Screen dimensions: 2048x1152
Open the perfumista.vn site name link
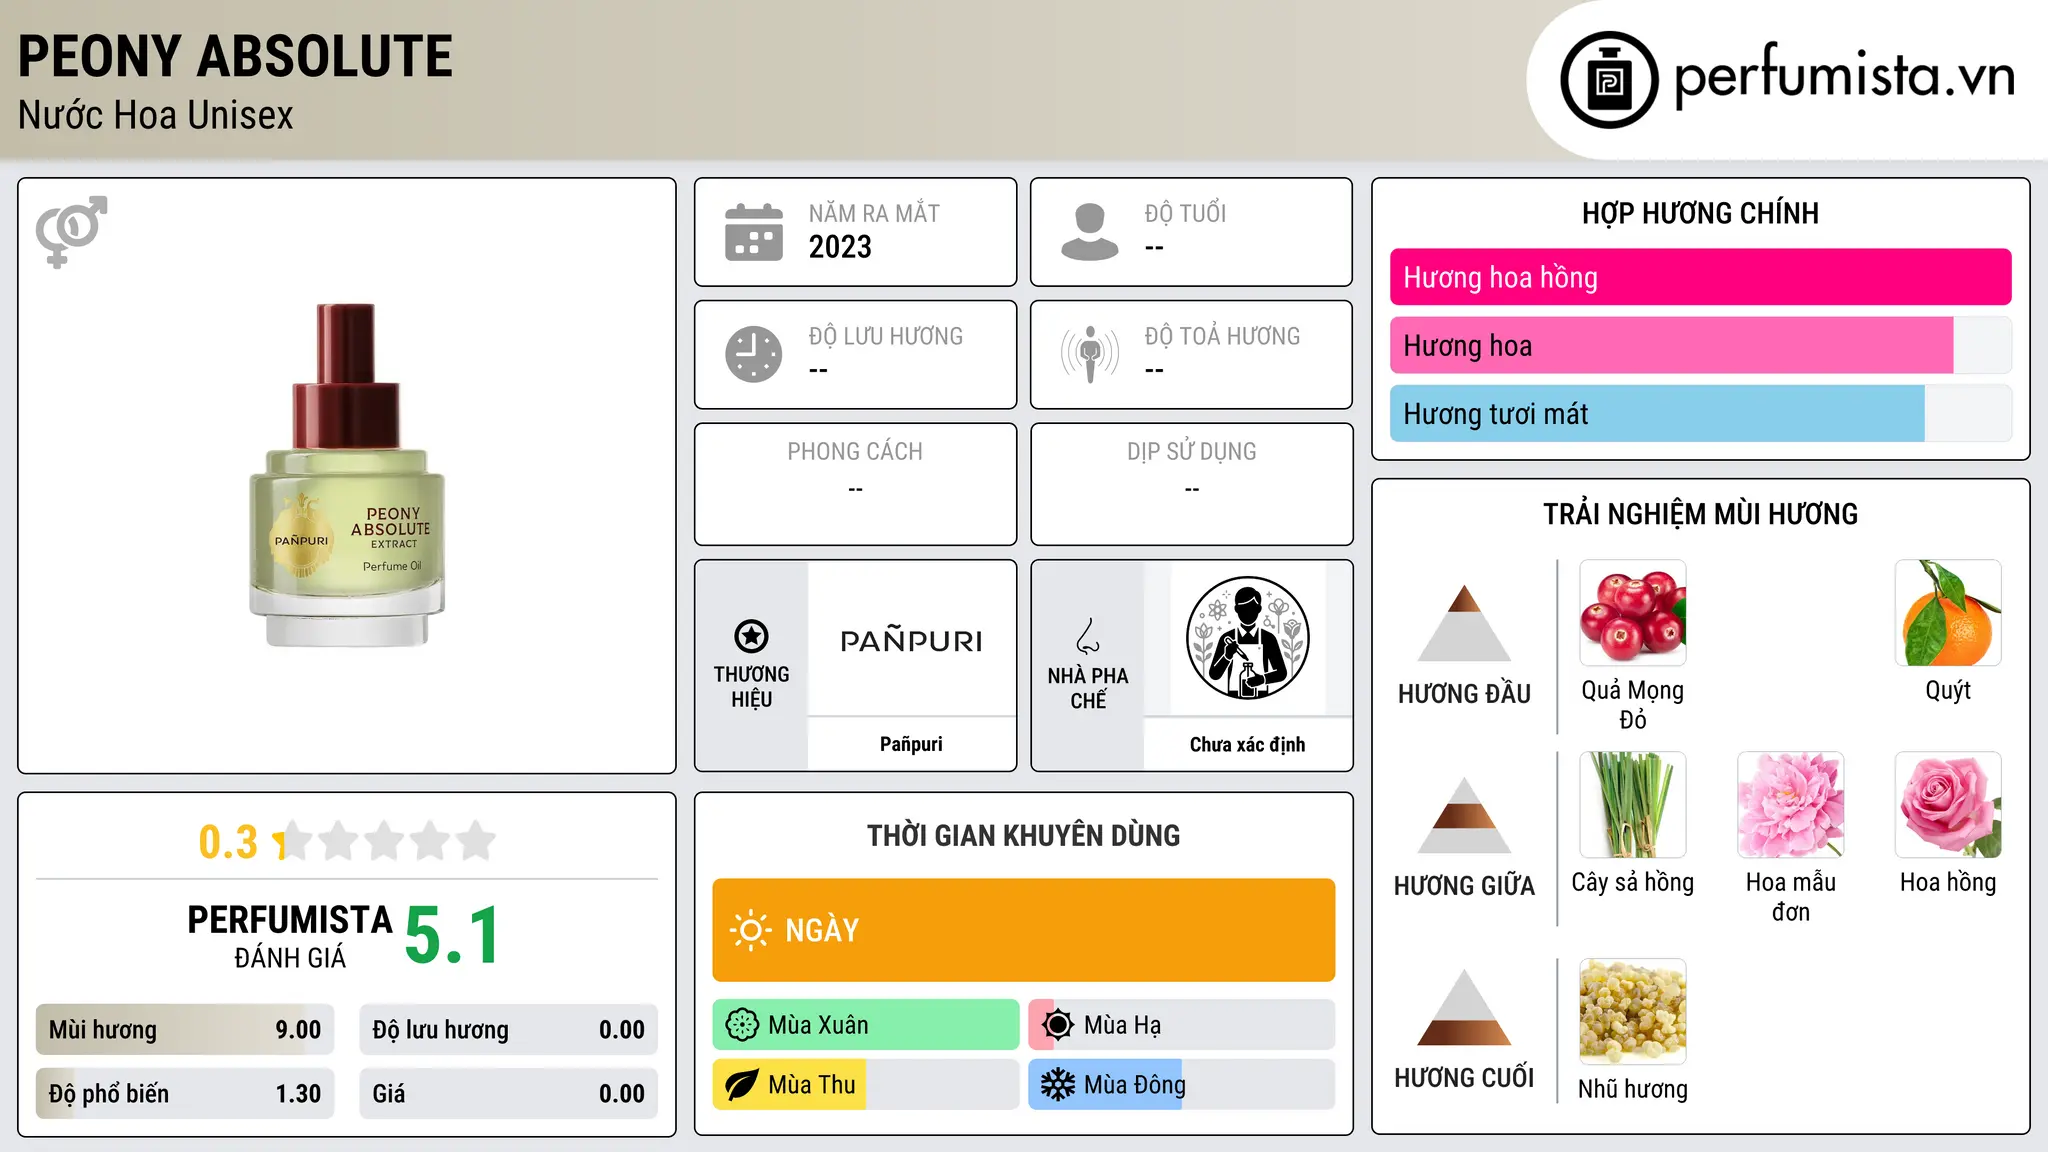1844,76
